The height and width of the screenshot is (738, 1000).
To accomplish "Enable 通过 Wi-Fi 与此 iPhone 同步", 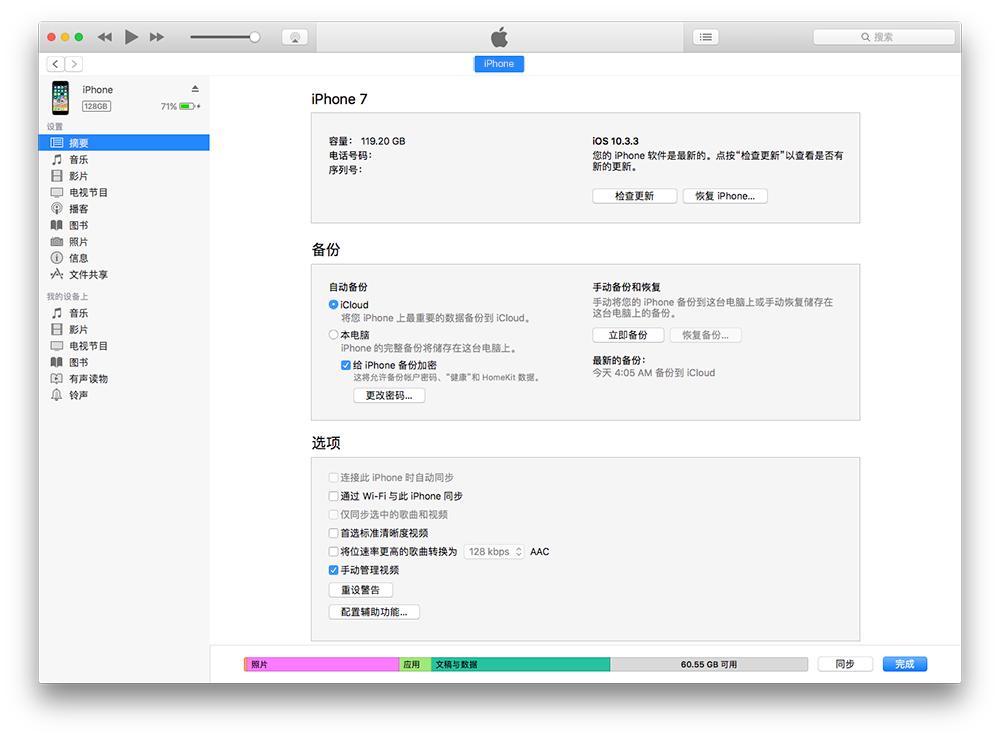I will pos(333,496).
